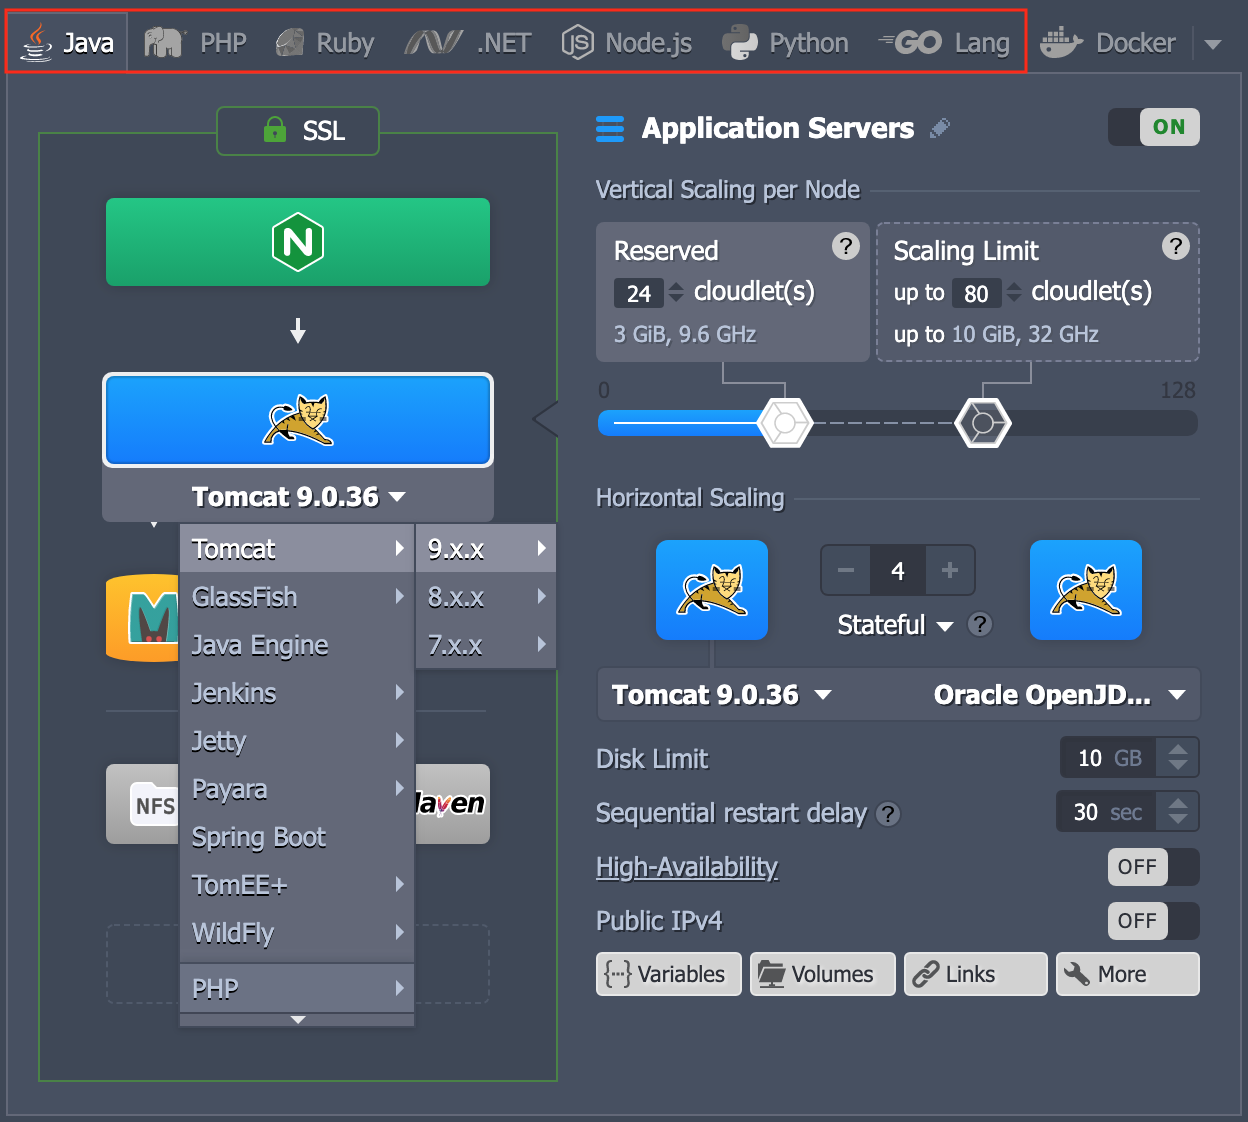Edit the Application Servers layer name
This screenshot has height=1122, width=1248.
(939, 128)
